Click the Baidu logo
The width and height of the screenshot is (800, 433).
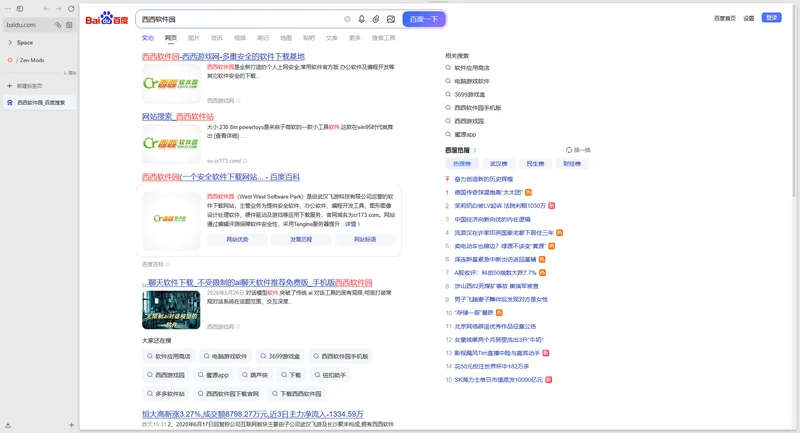pyautogui.click(x=107, y=19)
